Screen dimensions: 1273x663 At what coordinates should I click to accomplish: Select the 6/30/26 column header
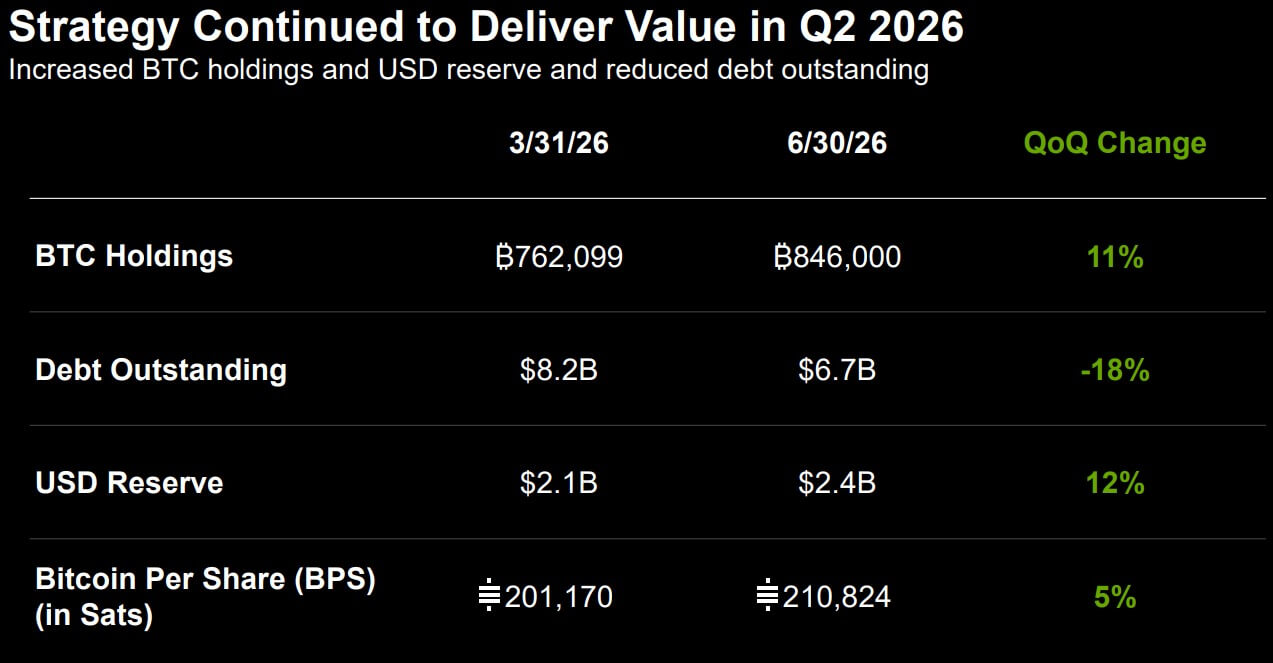tap(837, 143)
